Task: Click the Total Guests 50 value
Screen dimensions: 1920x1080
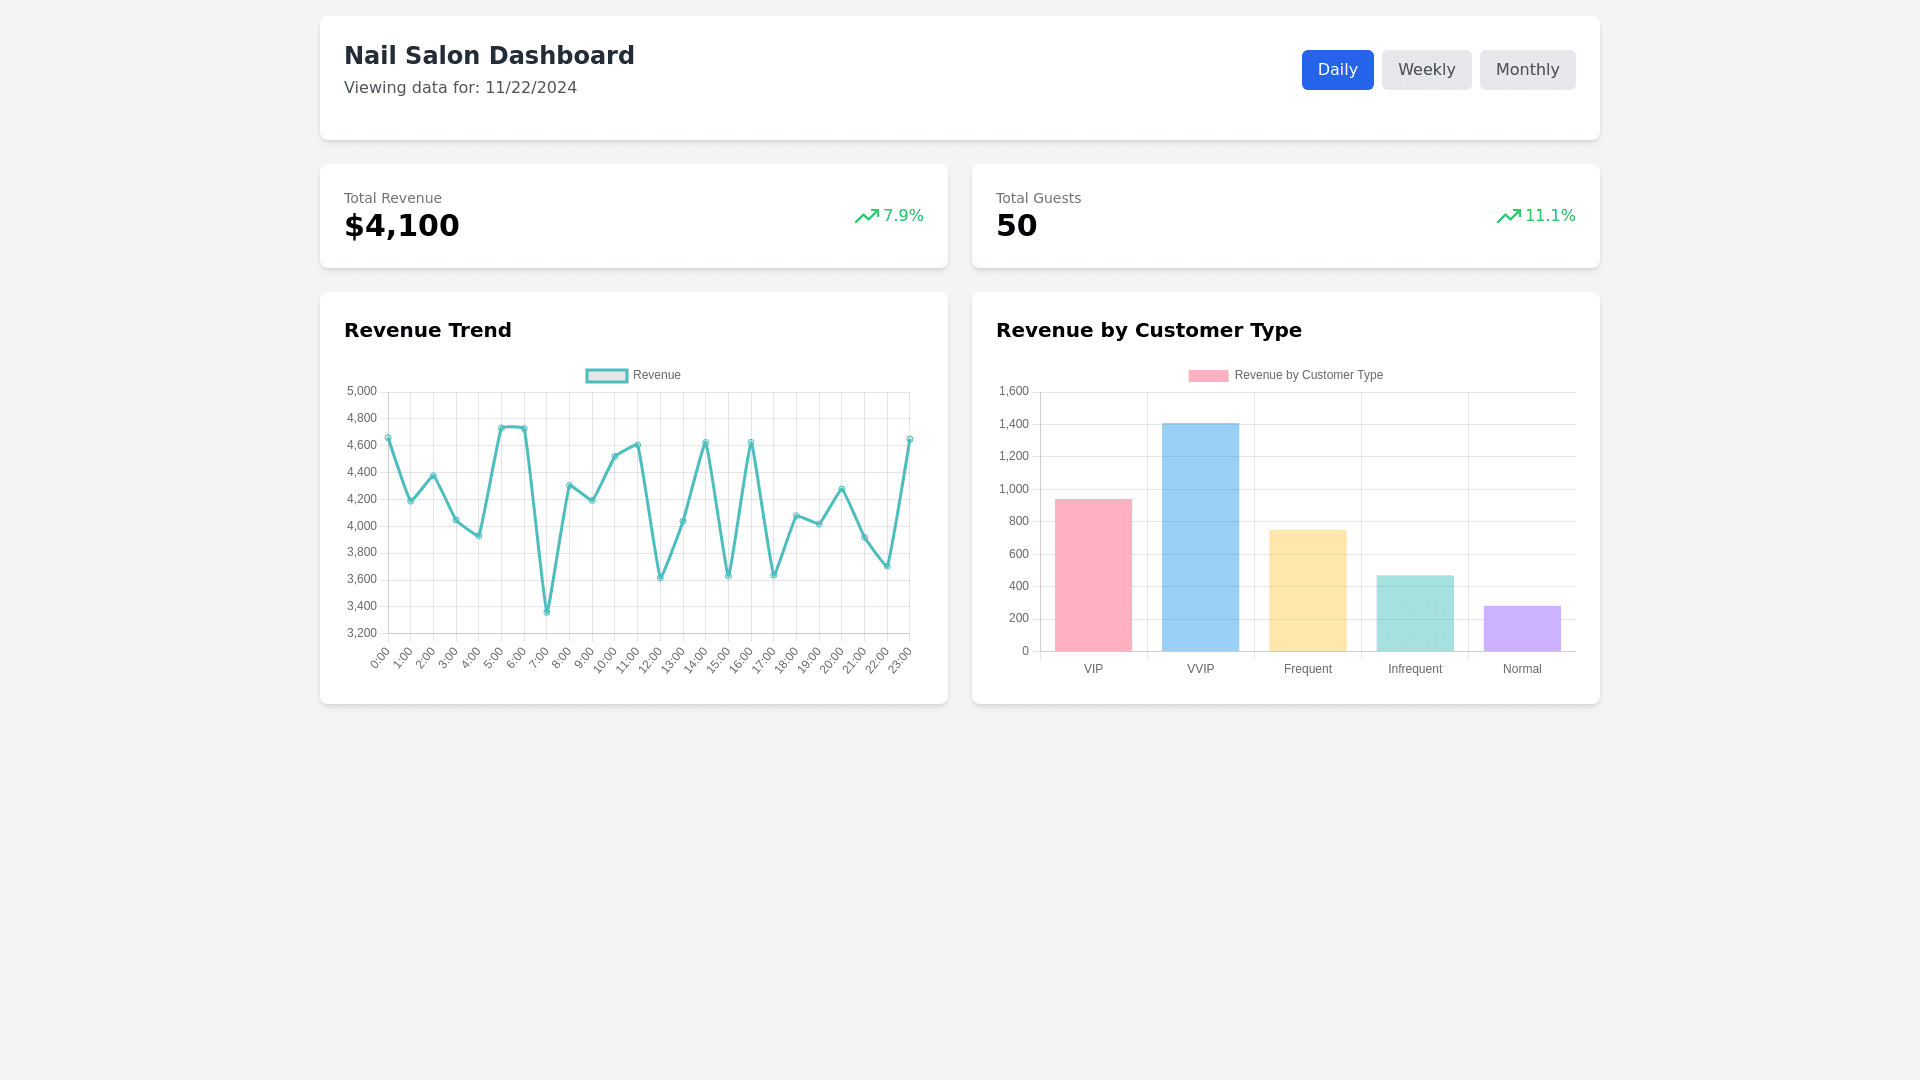Action: pos(1016,226)
